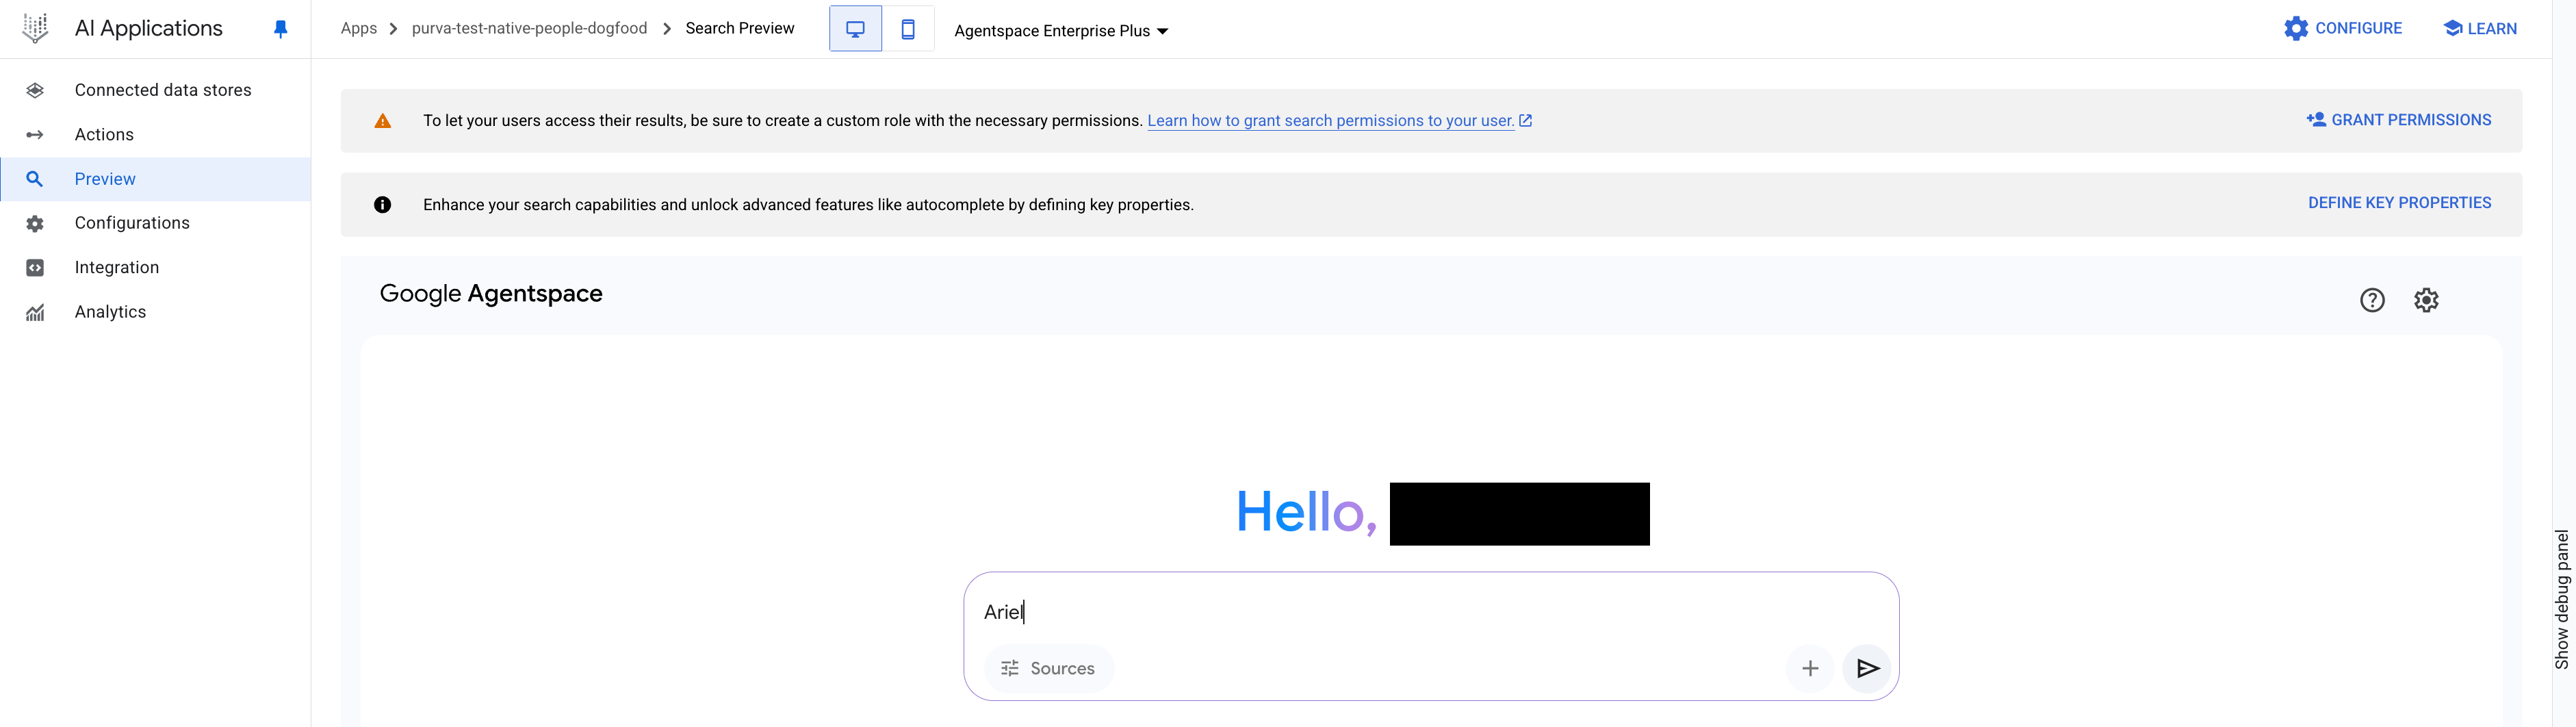Open the Analytics chart icon
The image size is (2576, 727).
pyautogui.click(x=35, y=312)
